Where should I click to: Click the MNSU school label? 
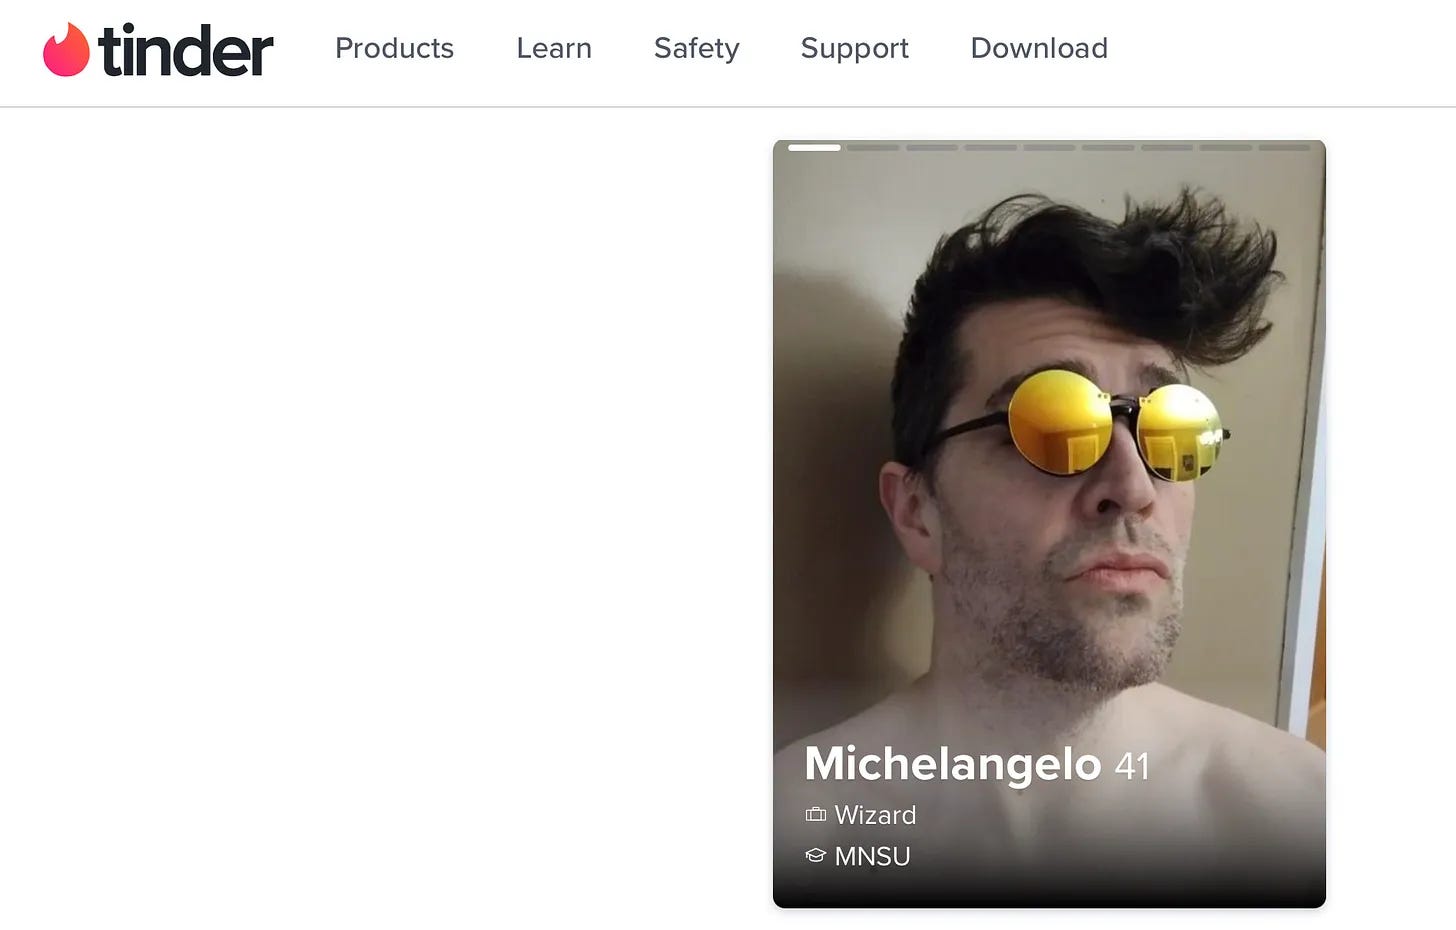pyautogui.click(x=872, y=857)
